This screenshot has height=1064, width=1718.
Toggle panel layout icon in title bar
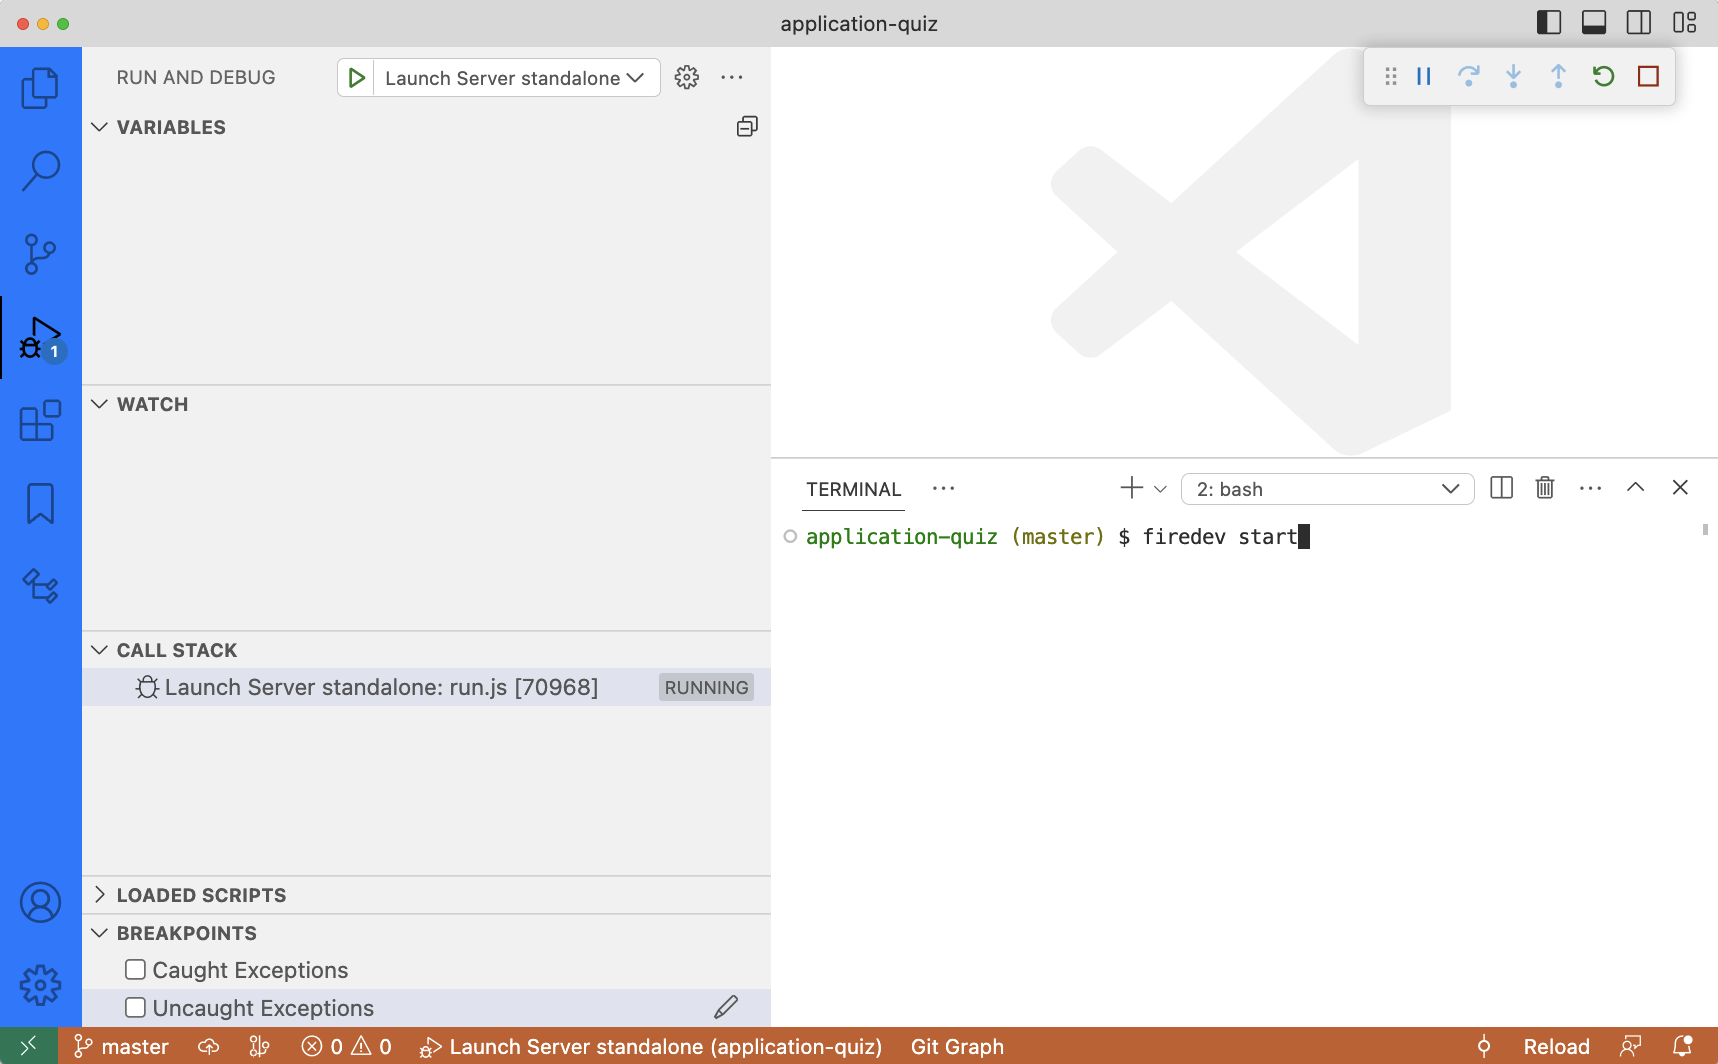click(x=1594, y=22)
